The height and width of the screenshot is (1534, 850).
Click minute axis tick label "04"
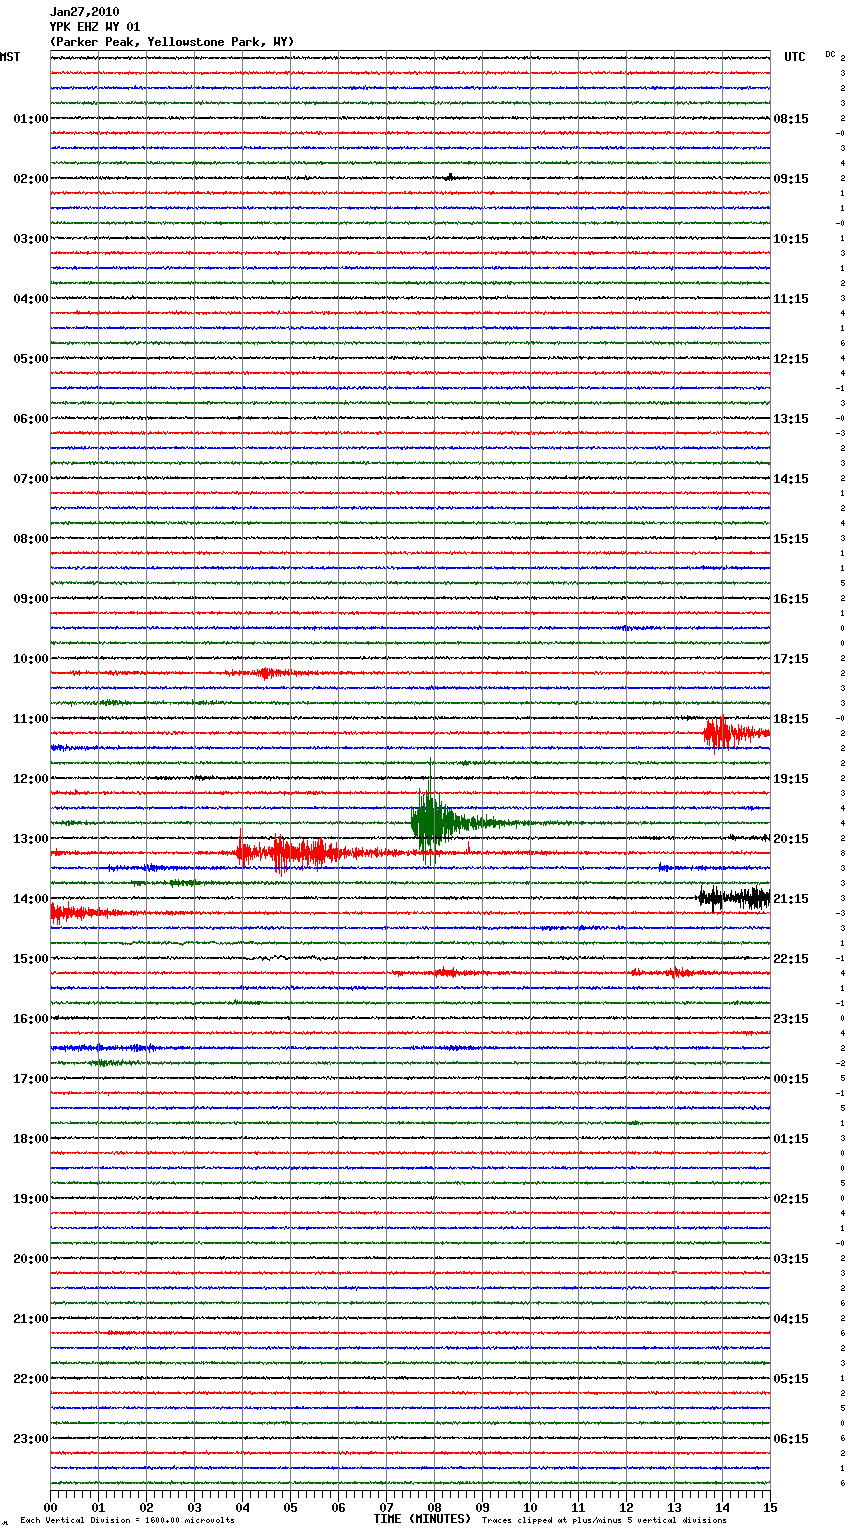[242, 1507]
